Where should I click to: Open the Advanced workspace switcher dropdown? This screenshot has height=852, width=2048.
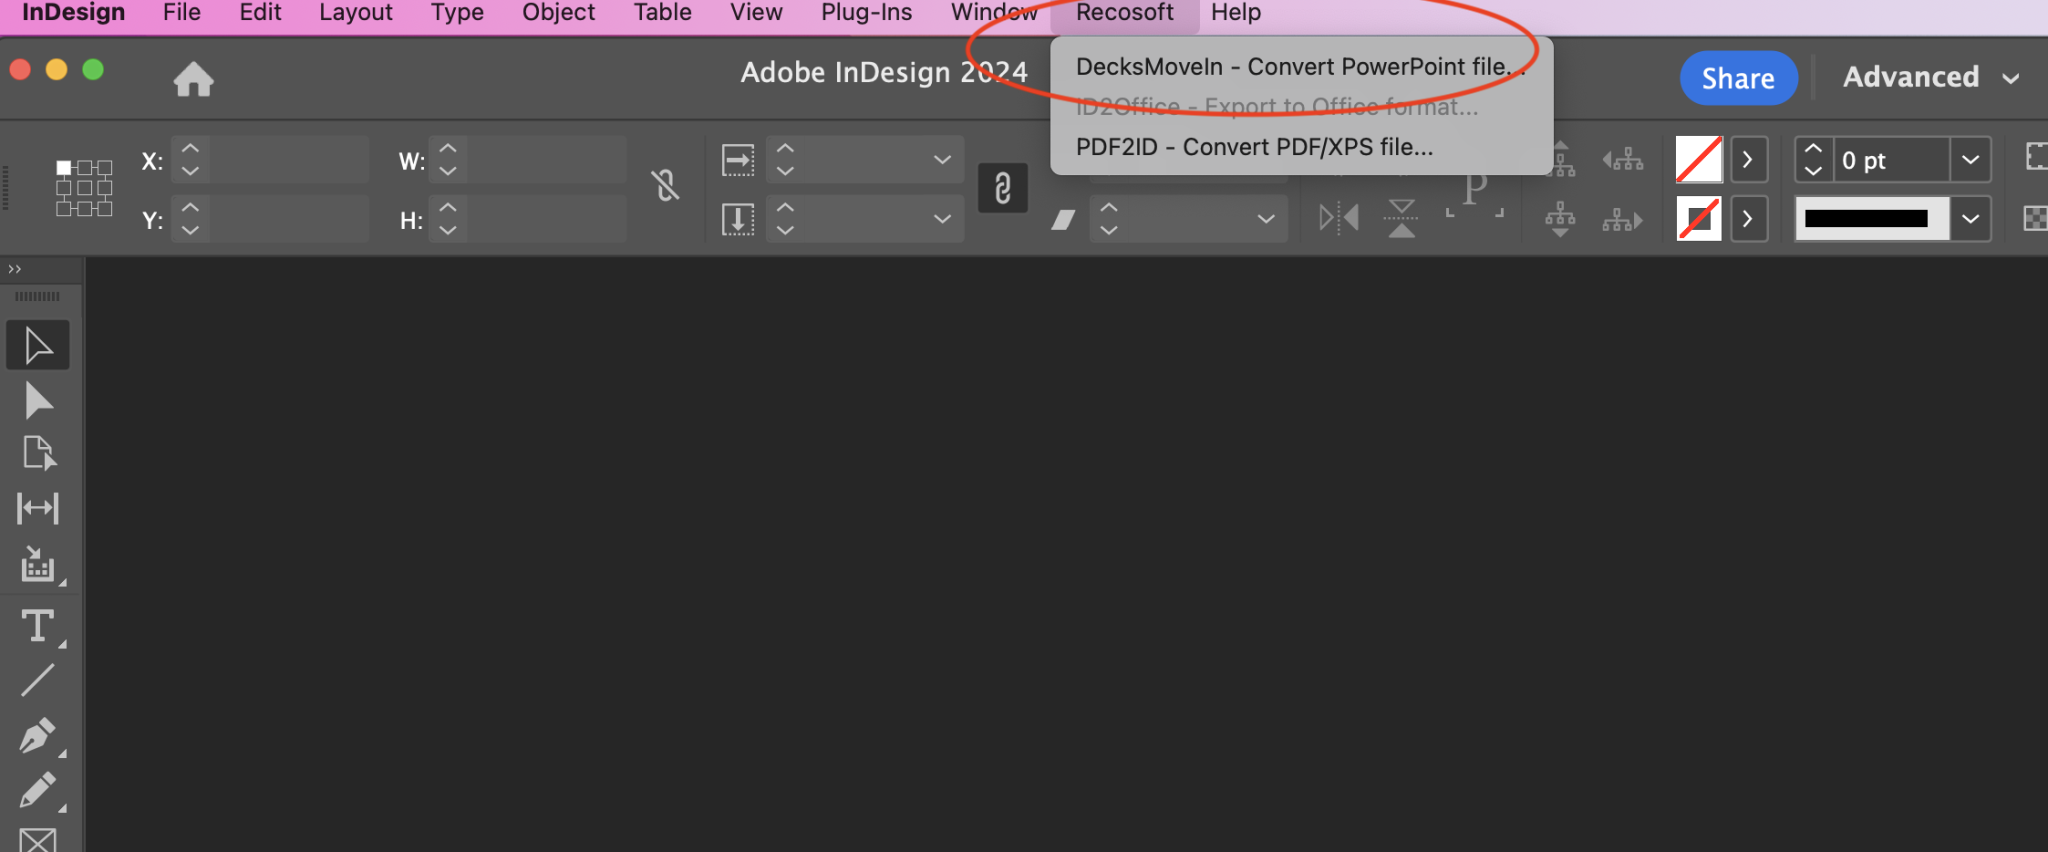click(1930, 77)
